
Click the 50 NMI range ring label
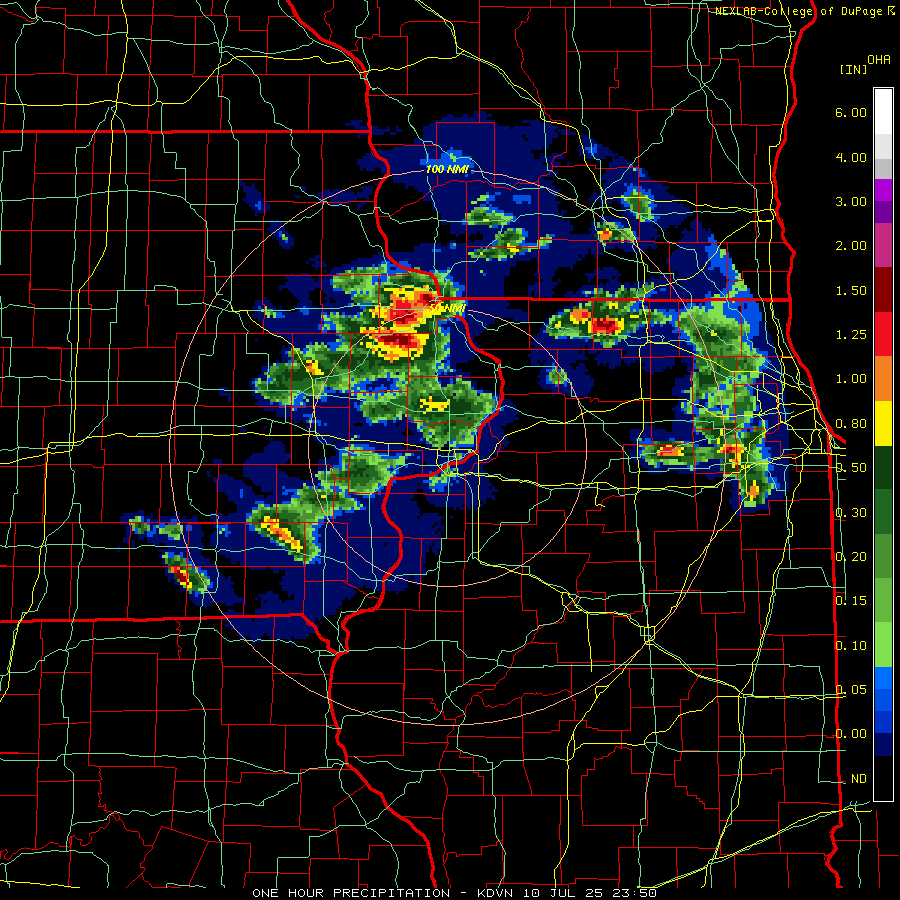coord(446,309)
